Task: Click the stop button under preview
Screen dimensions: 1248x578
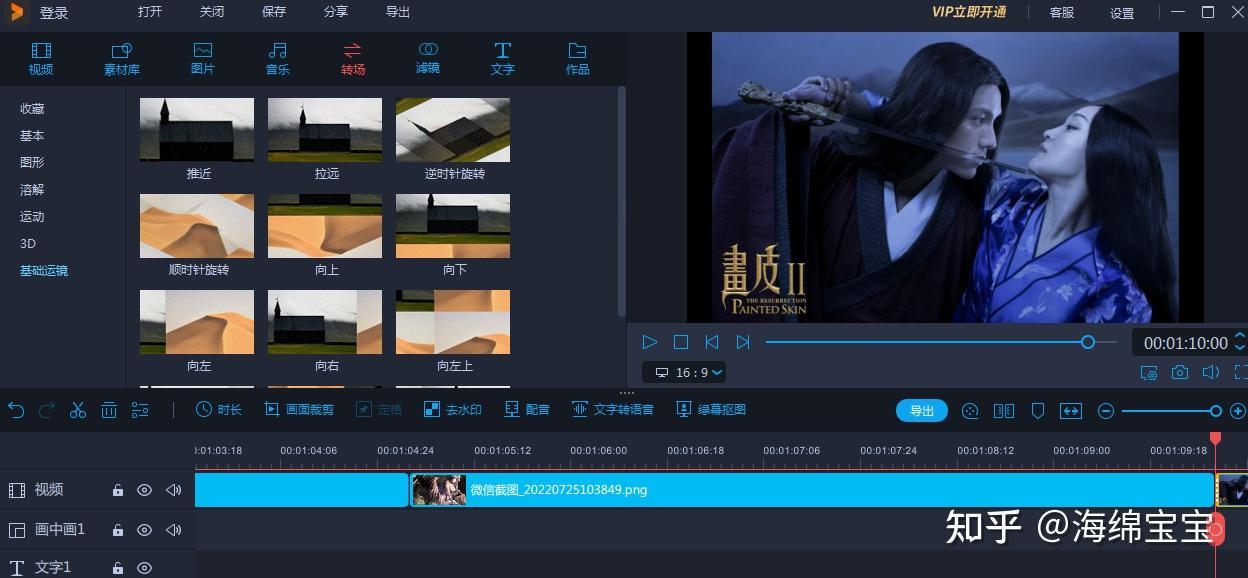Action: pyautogui.click(x=681, y=342)
